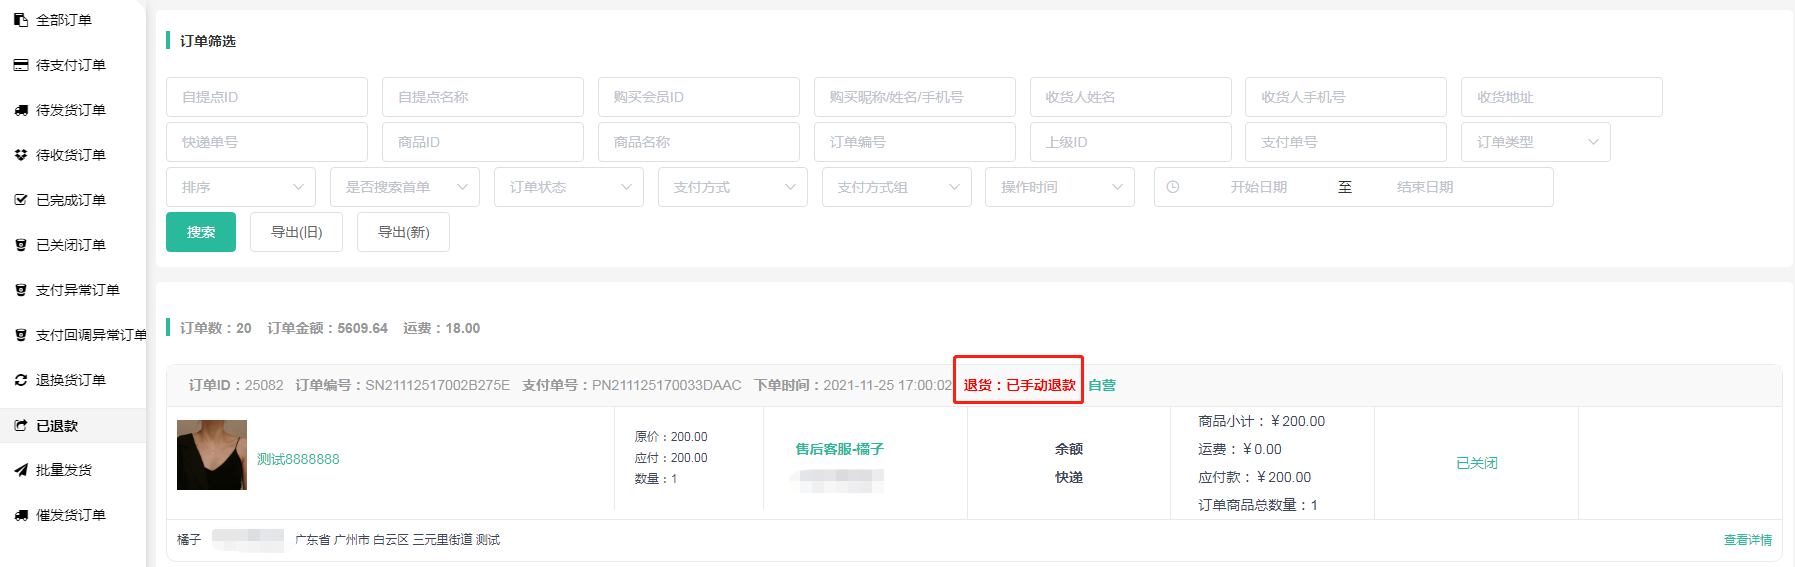1795x567 pixels.
Task: Expand the 操作时间 dropdown
Action: [x=1060, y=187]
